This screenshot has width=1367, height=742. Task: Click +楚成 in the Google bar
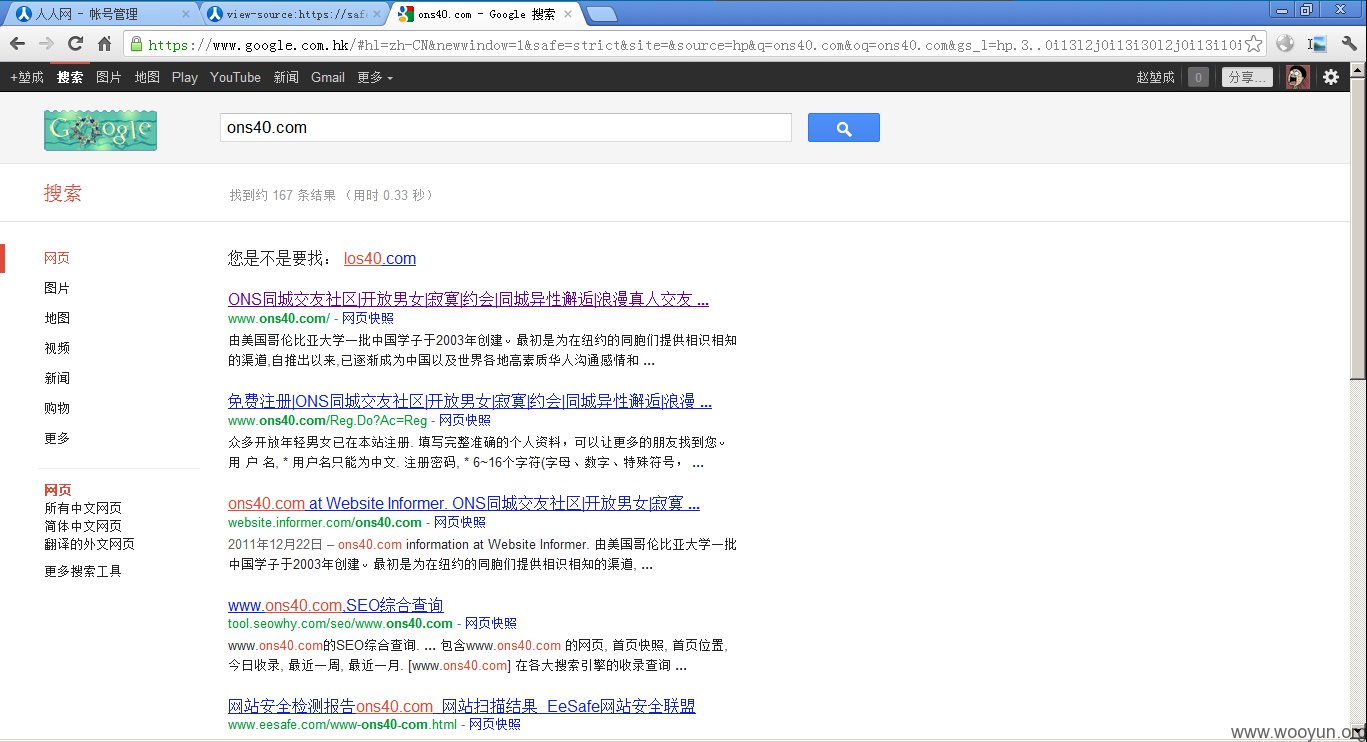click(27, 77)
